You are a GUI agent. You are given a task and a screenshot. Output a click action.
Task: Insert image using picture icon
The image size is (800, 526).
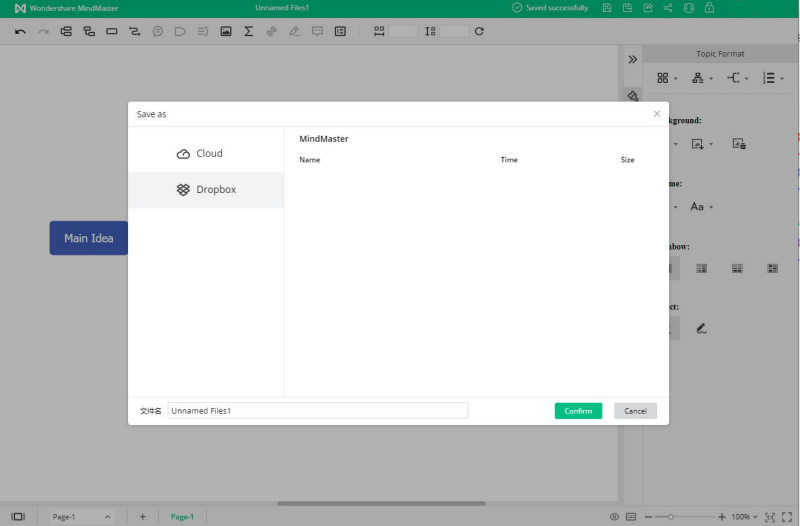pos(226,32)
